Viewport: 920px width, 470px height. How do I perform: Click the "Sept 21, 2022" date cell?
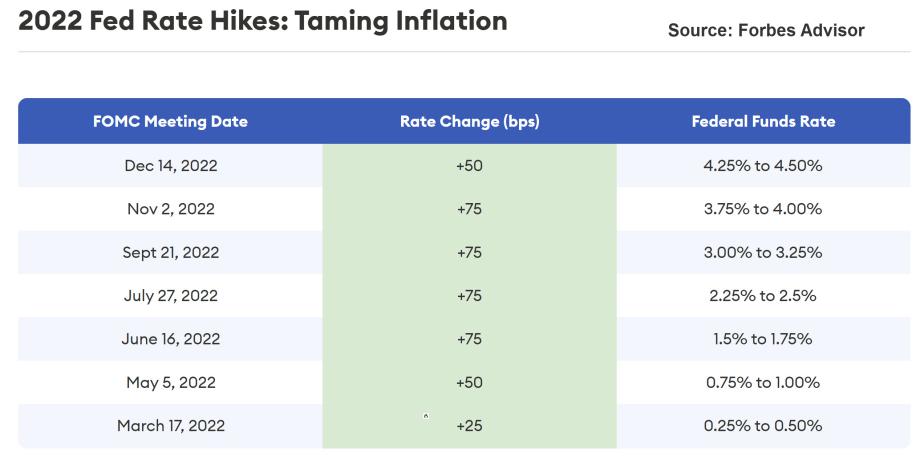[170, 252]
